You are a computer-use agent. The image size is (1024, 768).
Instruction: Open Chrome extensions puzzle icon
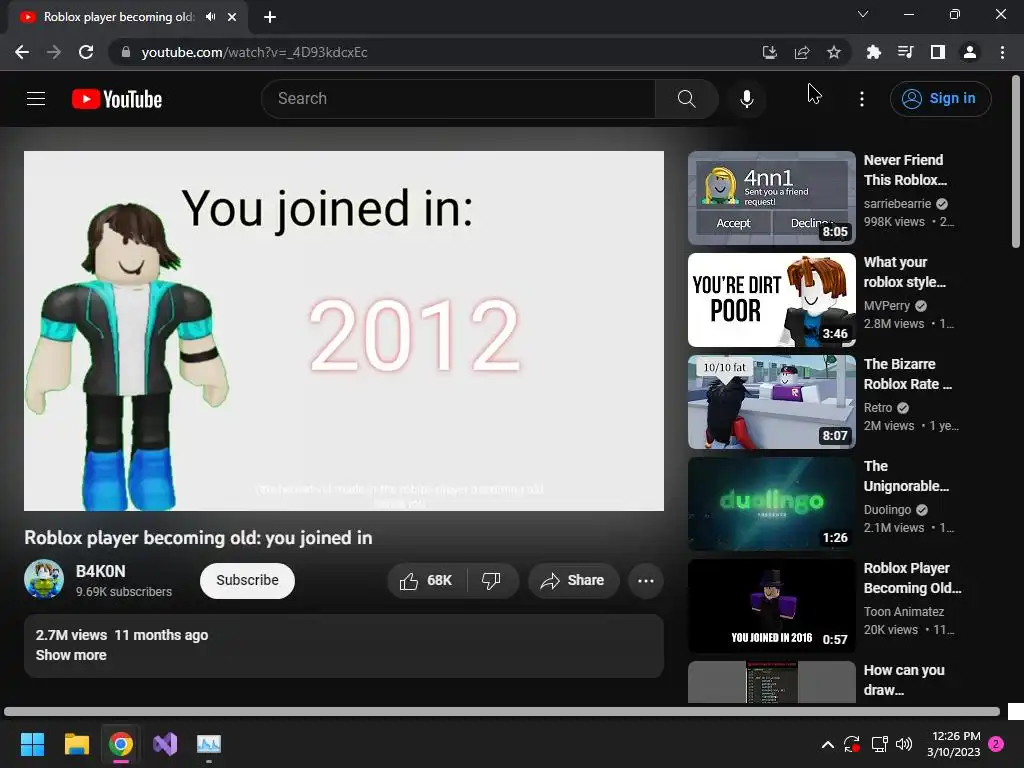click(x=873, y=52)
